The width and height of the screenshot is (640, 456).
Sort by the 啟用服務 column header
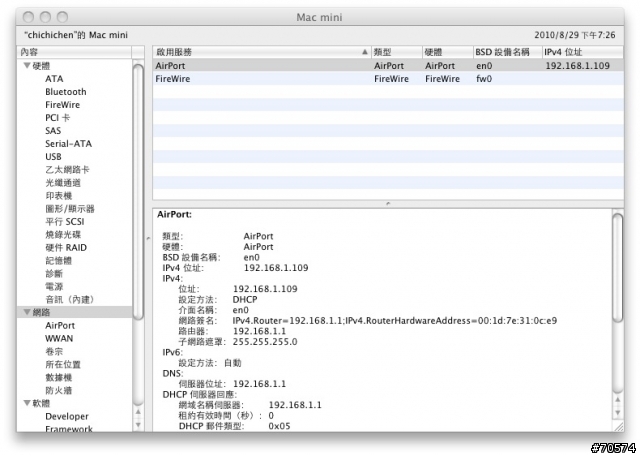[x=262, y=52]
